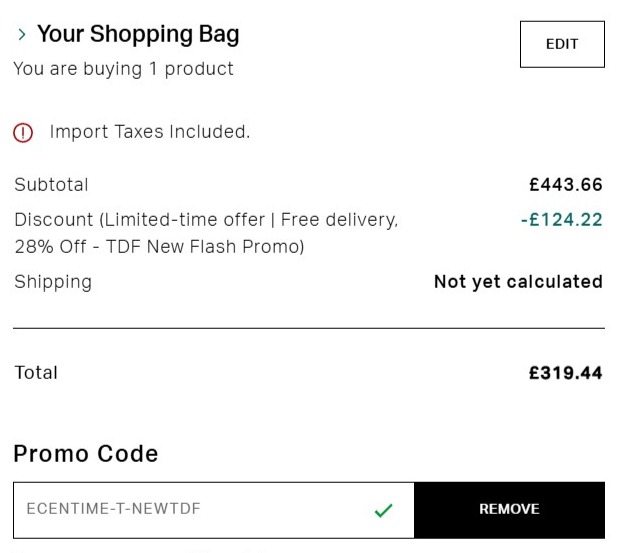The height and width of the screenshot is (553, 623).
Task: Click the Import Taxes Included notice
Action: pos(149,132)
